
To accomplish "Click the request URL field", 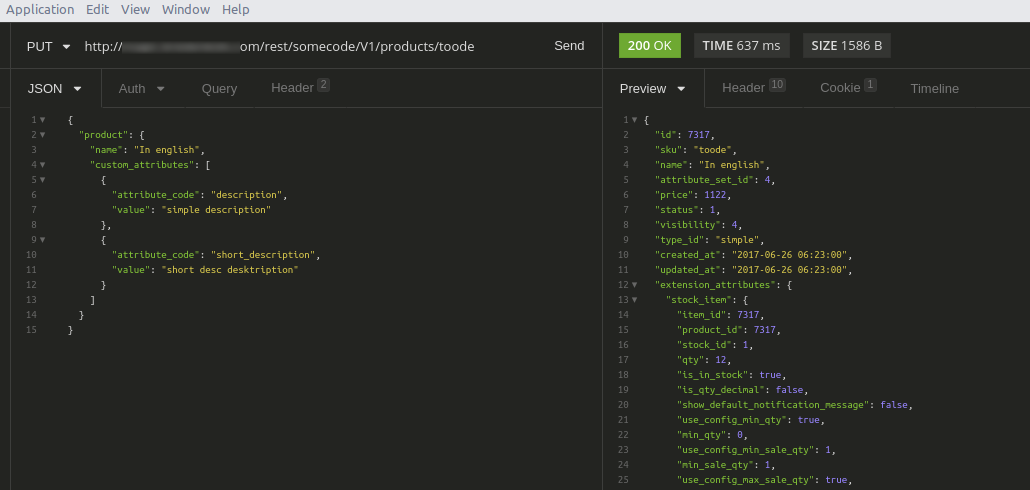I will point(279,47).
